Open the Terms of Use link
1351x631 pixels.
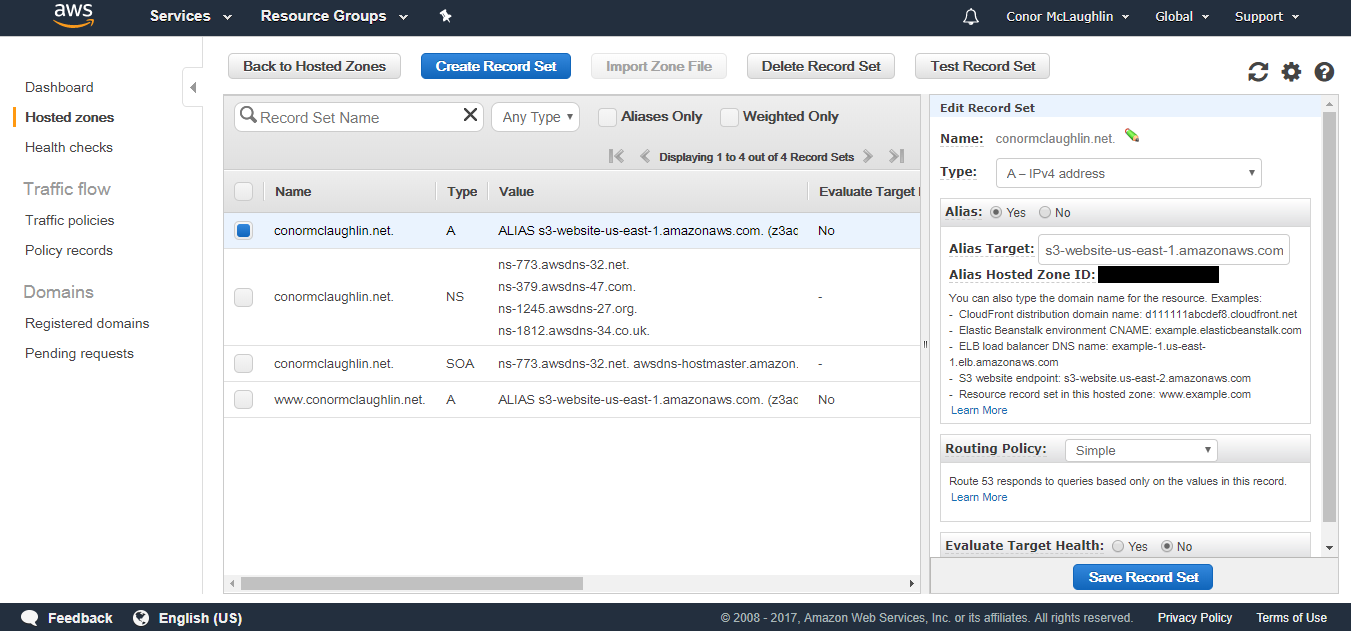(x=1291, y=618)
